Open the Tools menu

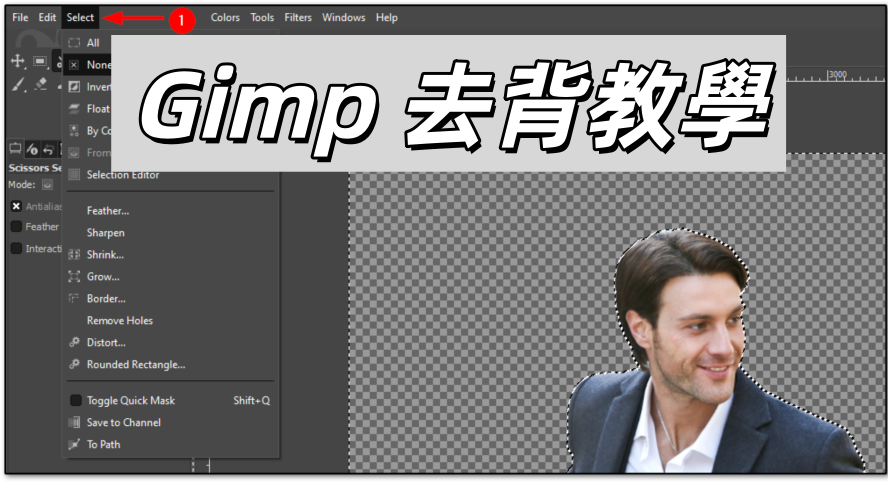(262, 18)
